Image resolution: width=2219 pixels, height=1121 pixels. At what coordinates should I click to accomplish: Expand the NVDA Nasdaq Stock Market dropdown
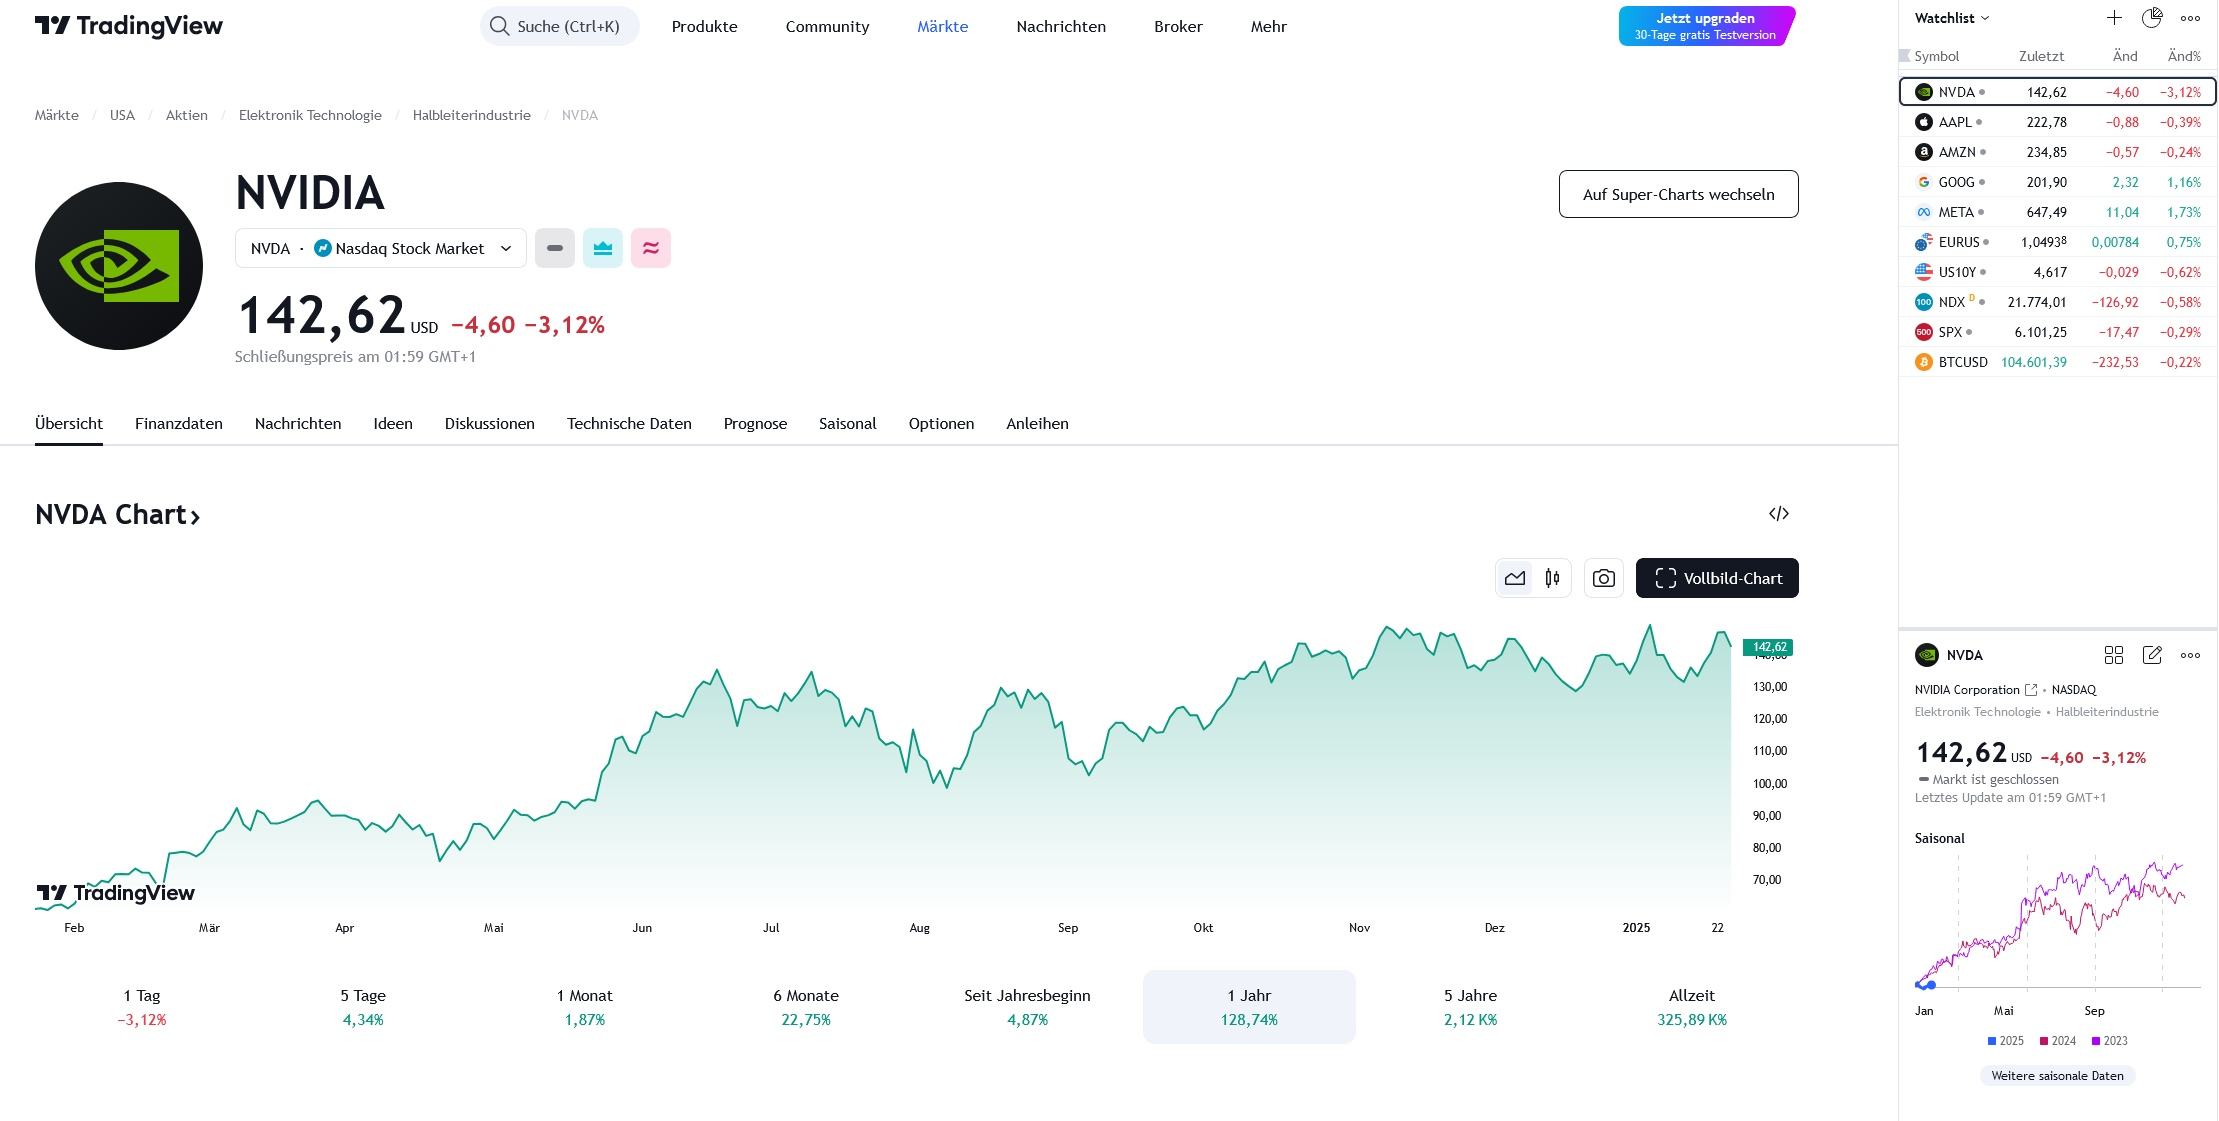pyautogui.click(x=381, y=248)
